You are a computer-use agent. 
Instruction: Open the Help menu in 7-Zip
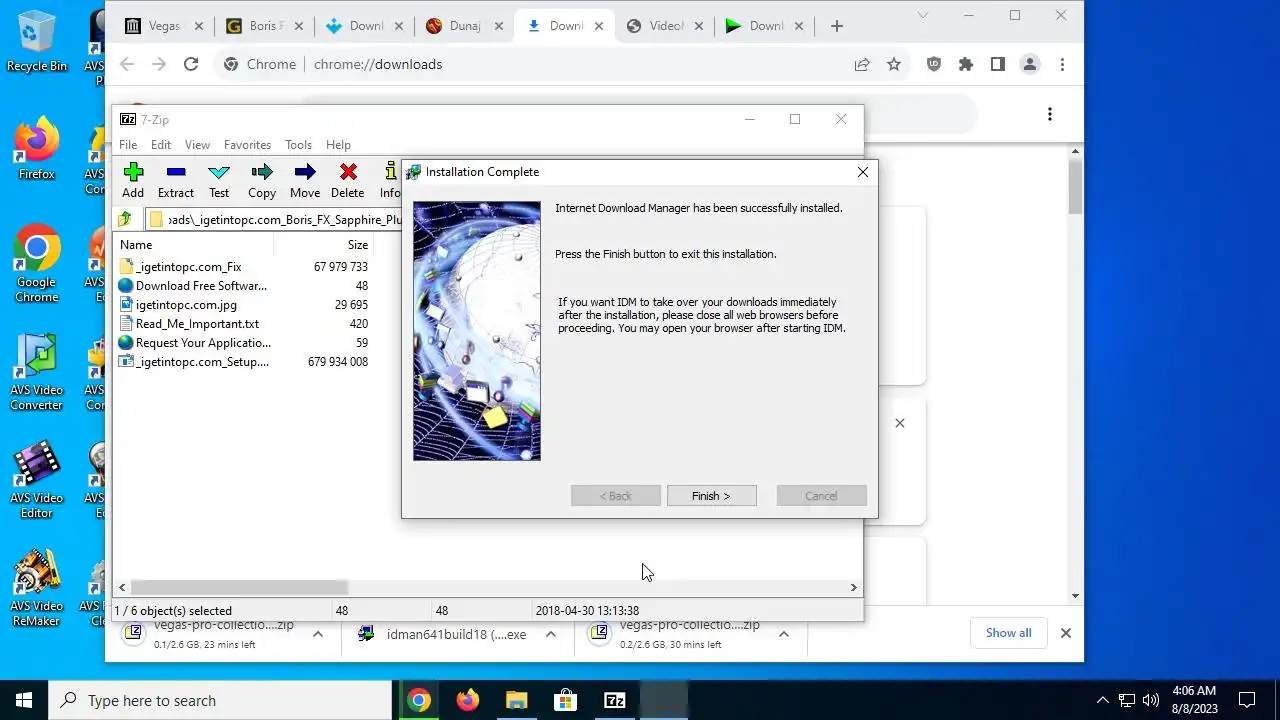coord(338,145)
